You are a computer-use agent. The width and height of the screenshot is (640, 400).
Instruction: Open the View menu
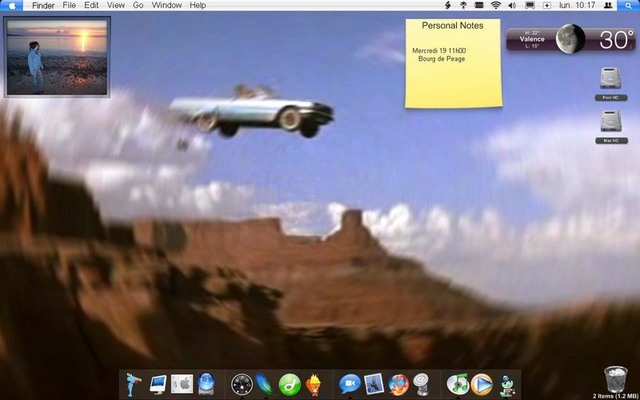tap(116, 5)
